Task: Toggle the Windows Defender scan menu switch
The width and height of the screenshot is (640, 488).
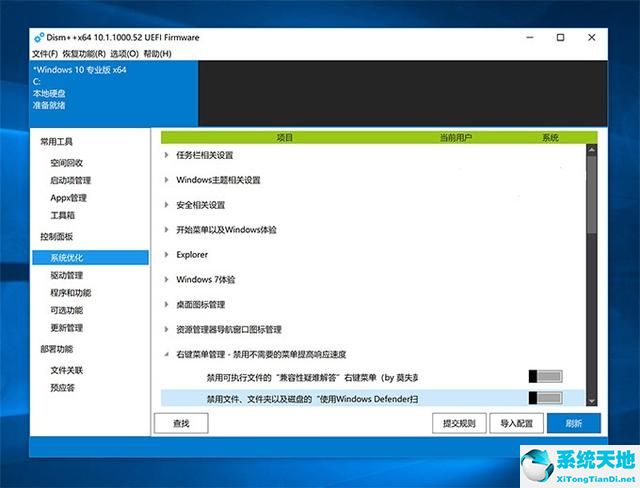Action: [545, 398]
